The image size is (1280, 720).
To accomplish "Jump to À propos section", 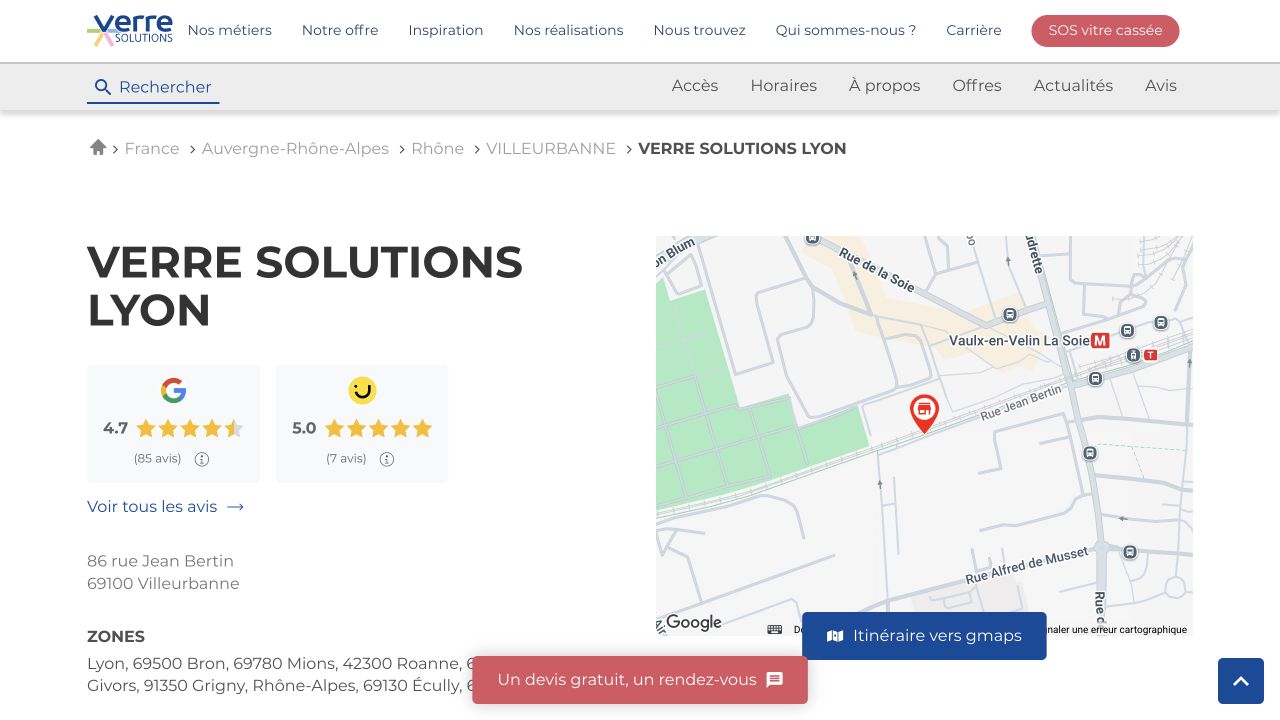I will pyautogui.click(x=885, y=86).
